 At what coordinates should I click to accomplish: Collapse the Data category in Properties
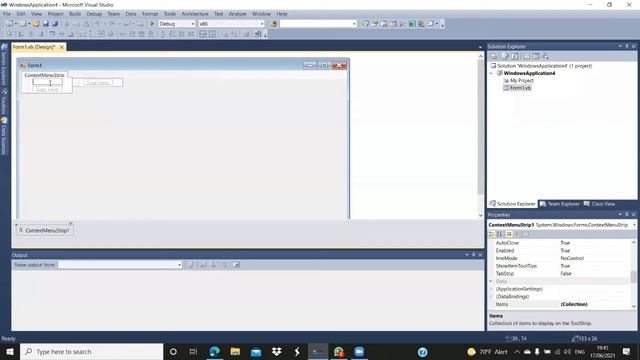[x=491, y=281]
